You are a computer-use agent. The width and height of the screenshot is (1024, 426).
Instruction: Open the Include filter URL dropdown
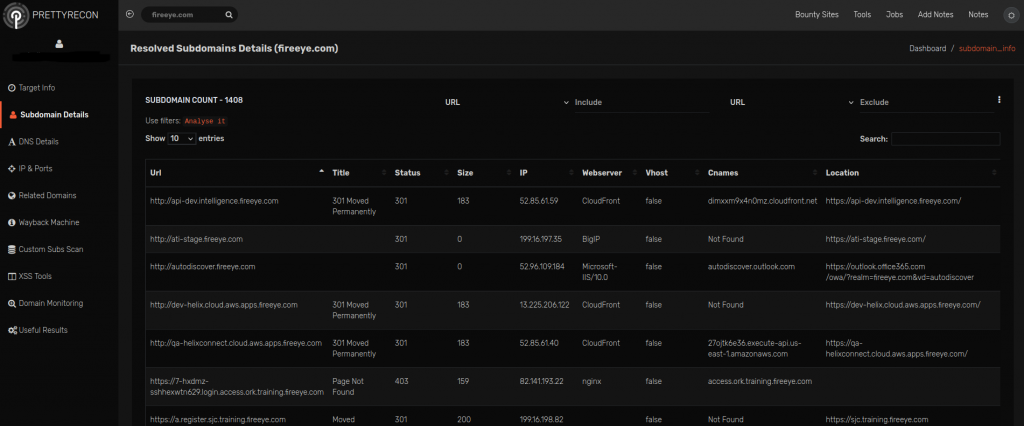(507, 103)
